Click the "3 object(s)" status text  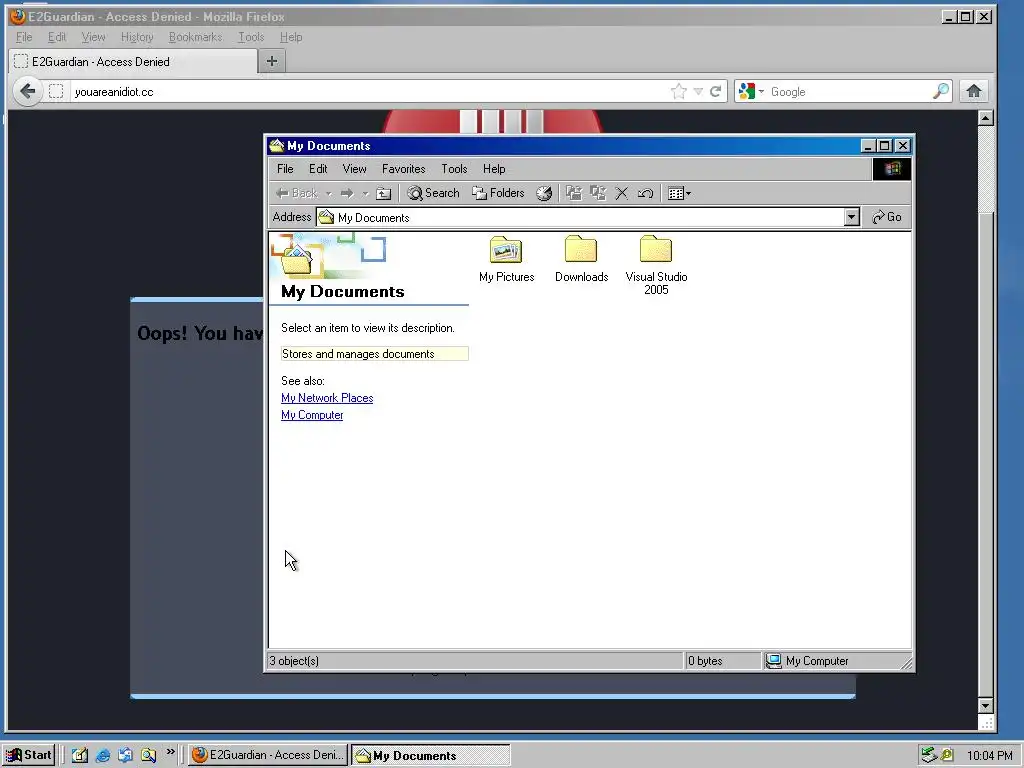pos(294,661)
